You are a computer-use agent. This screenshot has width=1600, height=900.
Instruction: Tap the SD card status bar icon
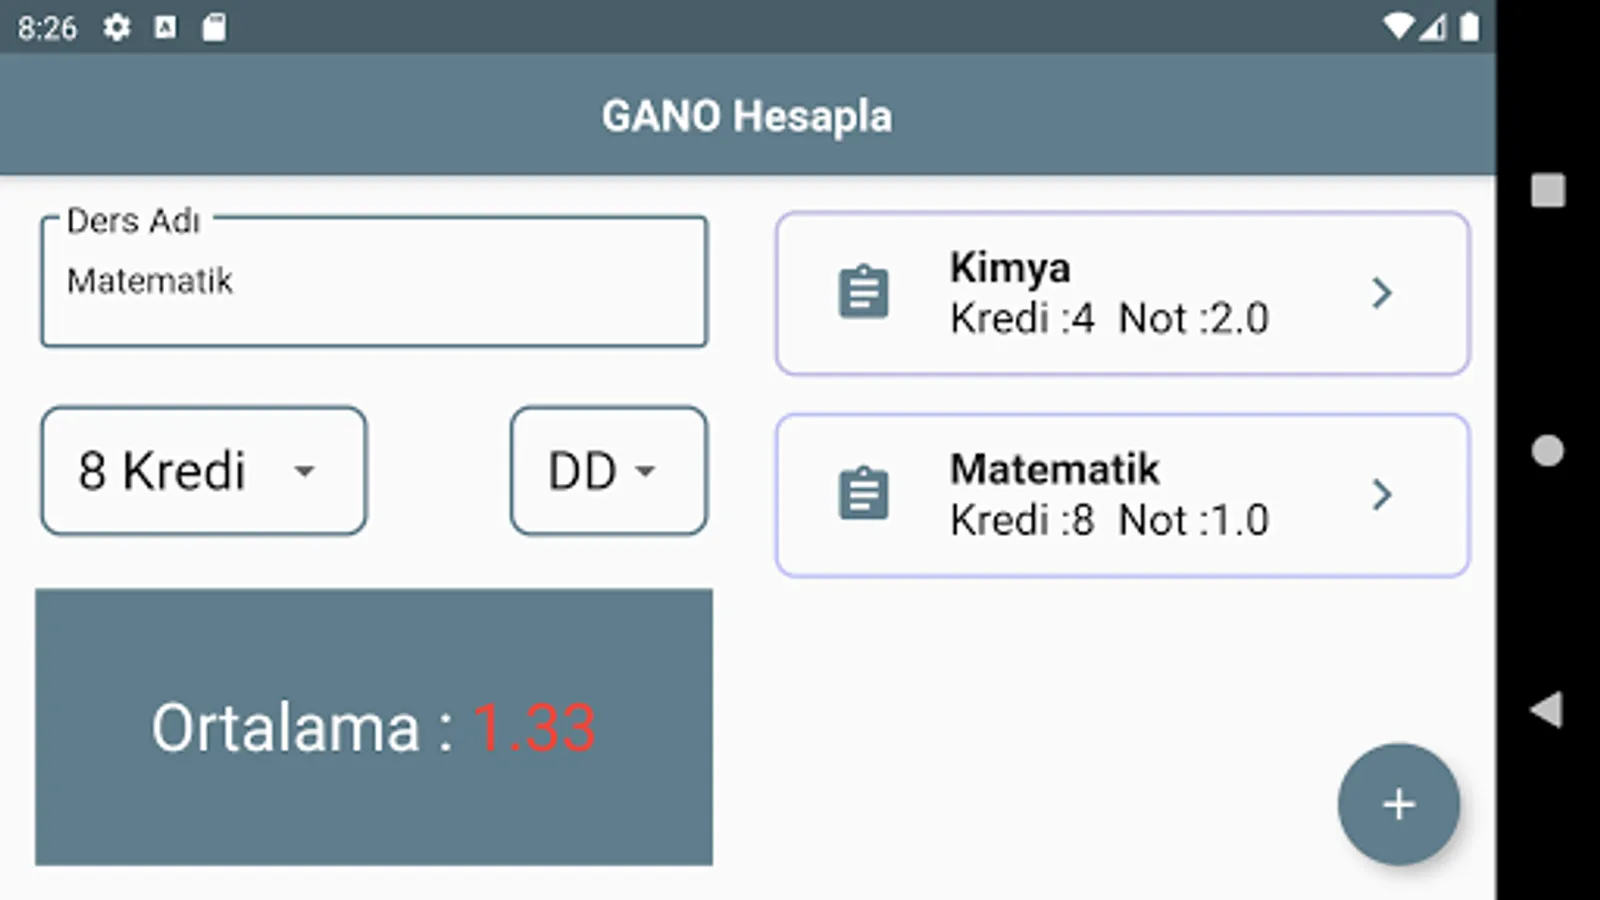[x=214, y=27]
